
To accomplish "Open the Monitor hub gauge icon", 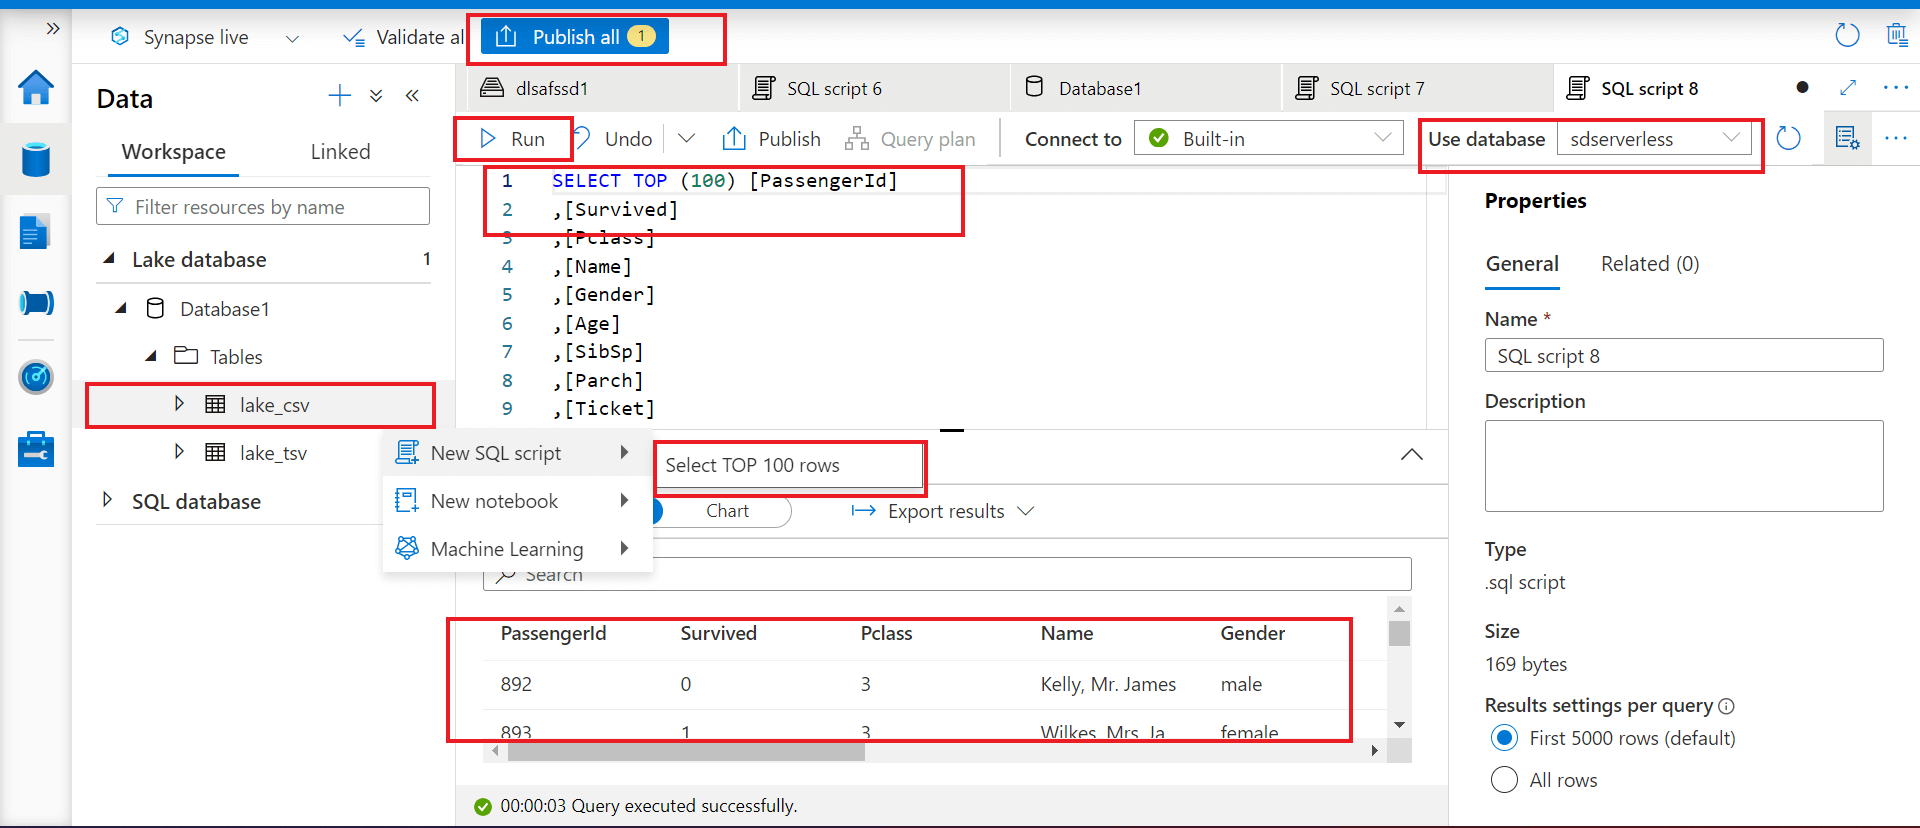I will 36,377.
